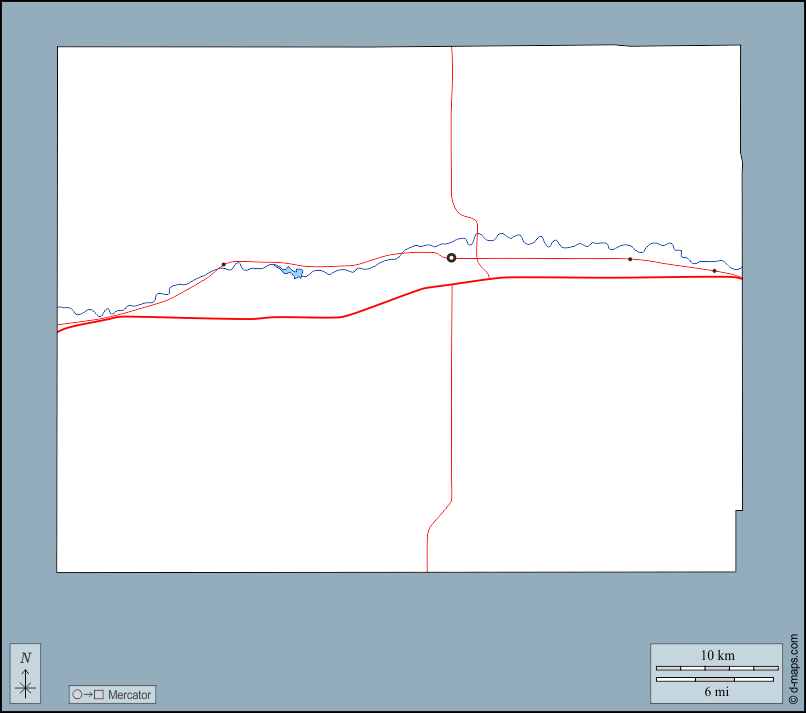Screen dimensions: 806x713
Task: Click the north arrow compass icon
Action: pyautogui.click(x=26, y=673)
